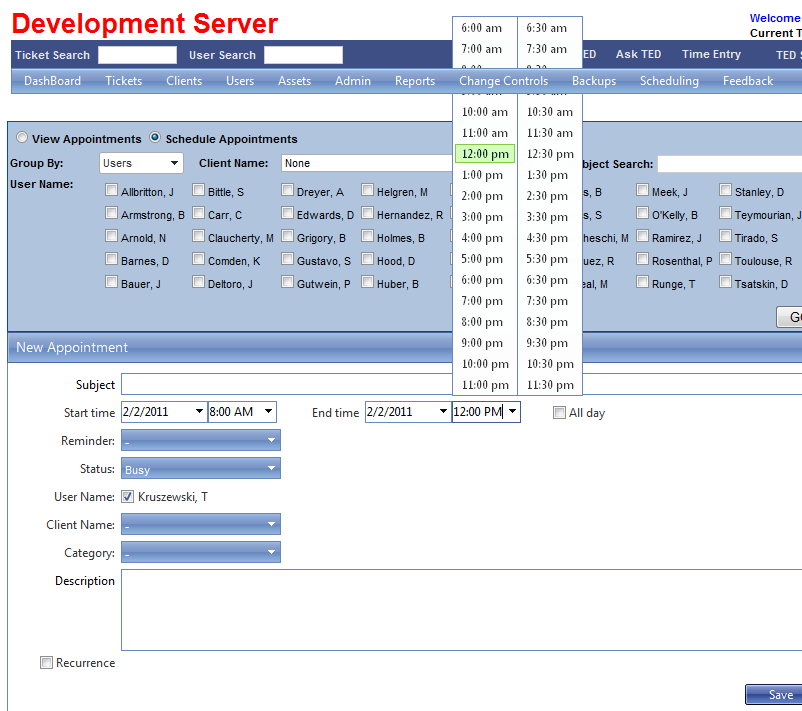Open the Reports menu
This screenshot has height=711, width=802.
click(x=414, y=81)
